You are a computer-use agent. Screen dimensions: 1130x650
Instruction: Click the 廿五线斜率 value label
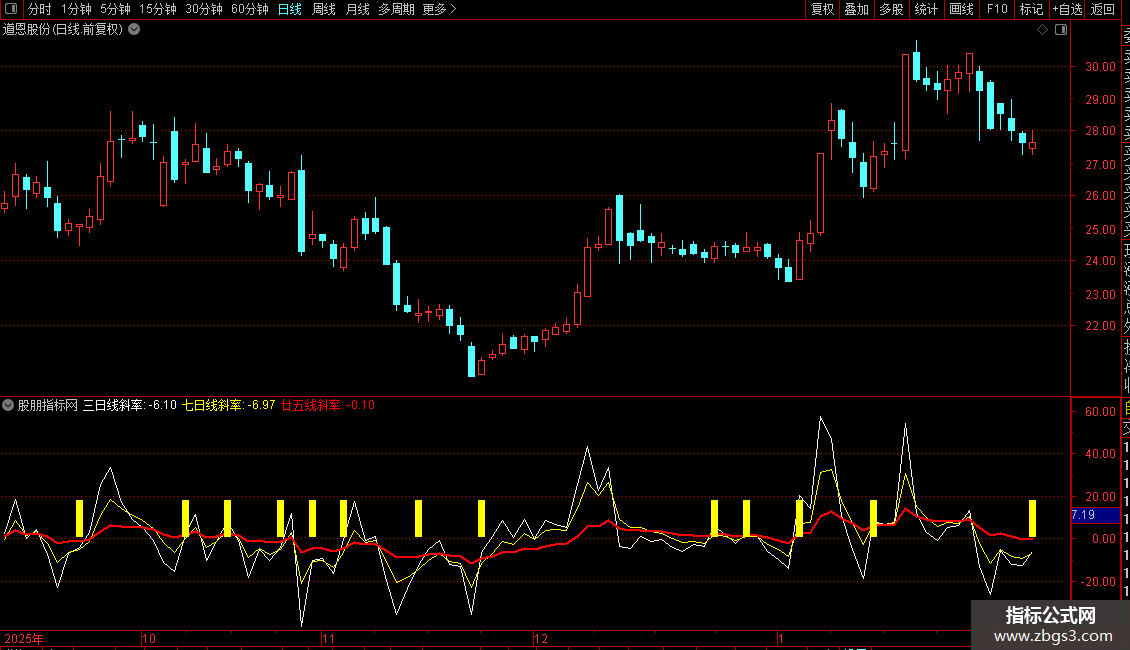pyautogui.click(x=328, y=405)
